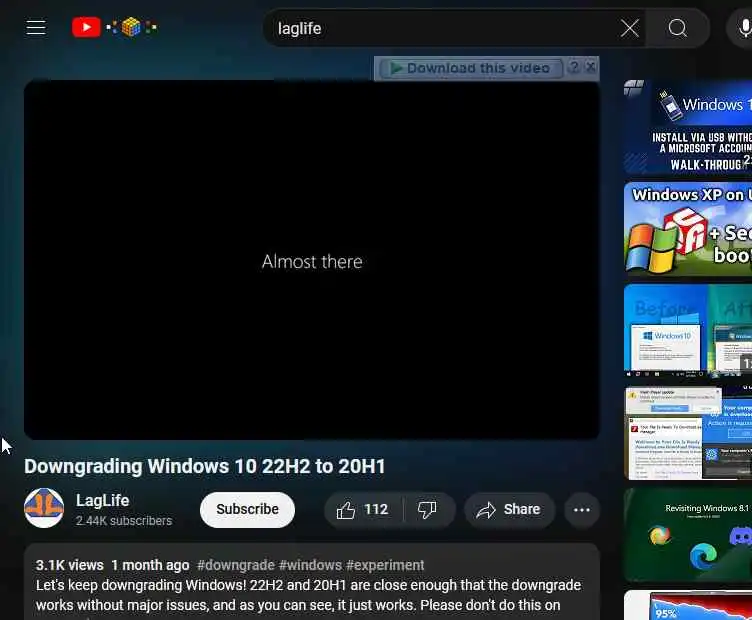Open the 95% chart thumbnail
The width and height of the screenshot is (752, 620).
688,605
